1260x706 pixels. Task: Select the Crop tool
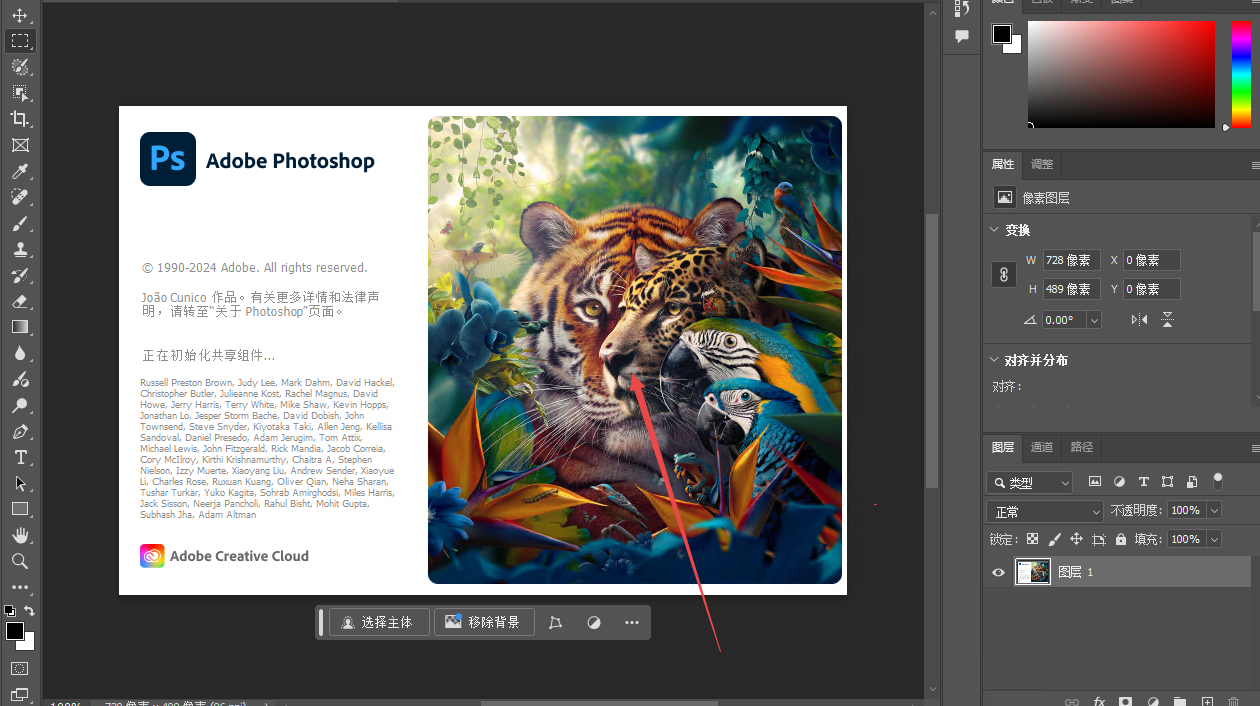click(20, 119)
